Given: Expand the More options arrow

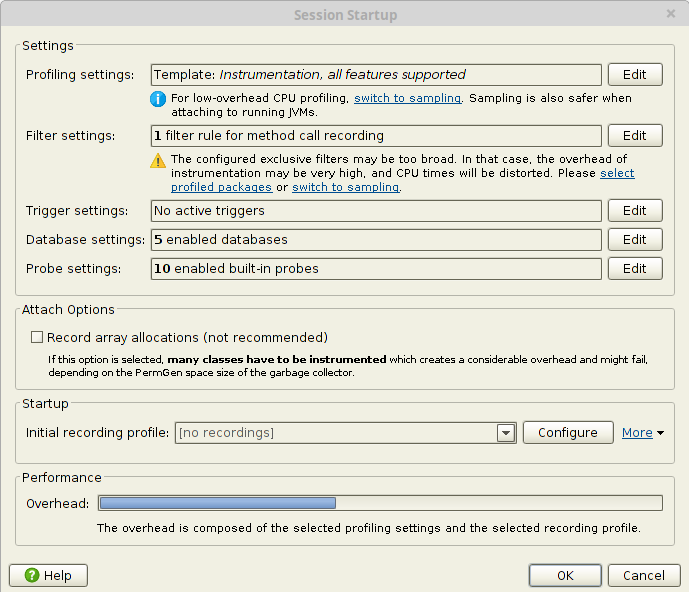Looking at the screenshot, I should point(660,433).
